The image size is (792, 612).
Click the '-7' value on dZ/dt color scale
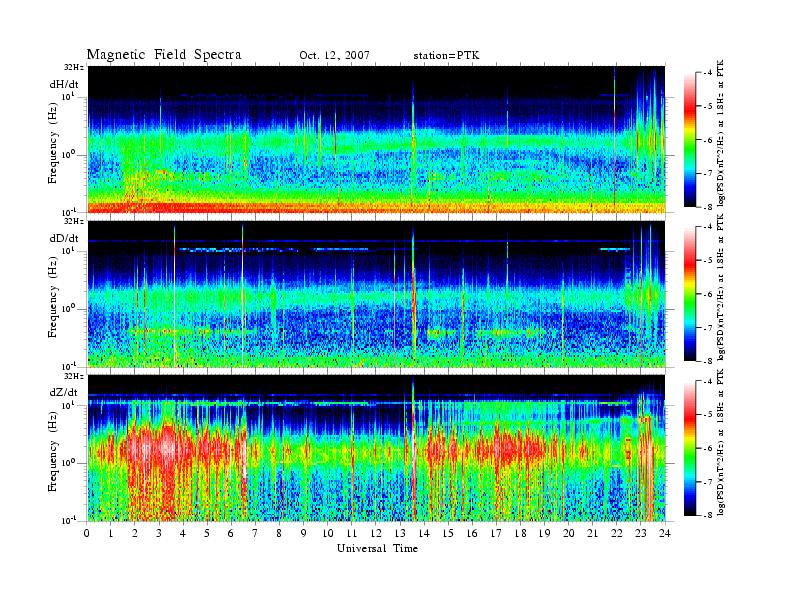tap(708, 482)
